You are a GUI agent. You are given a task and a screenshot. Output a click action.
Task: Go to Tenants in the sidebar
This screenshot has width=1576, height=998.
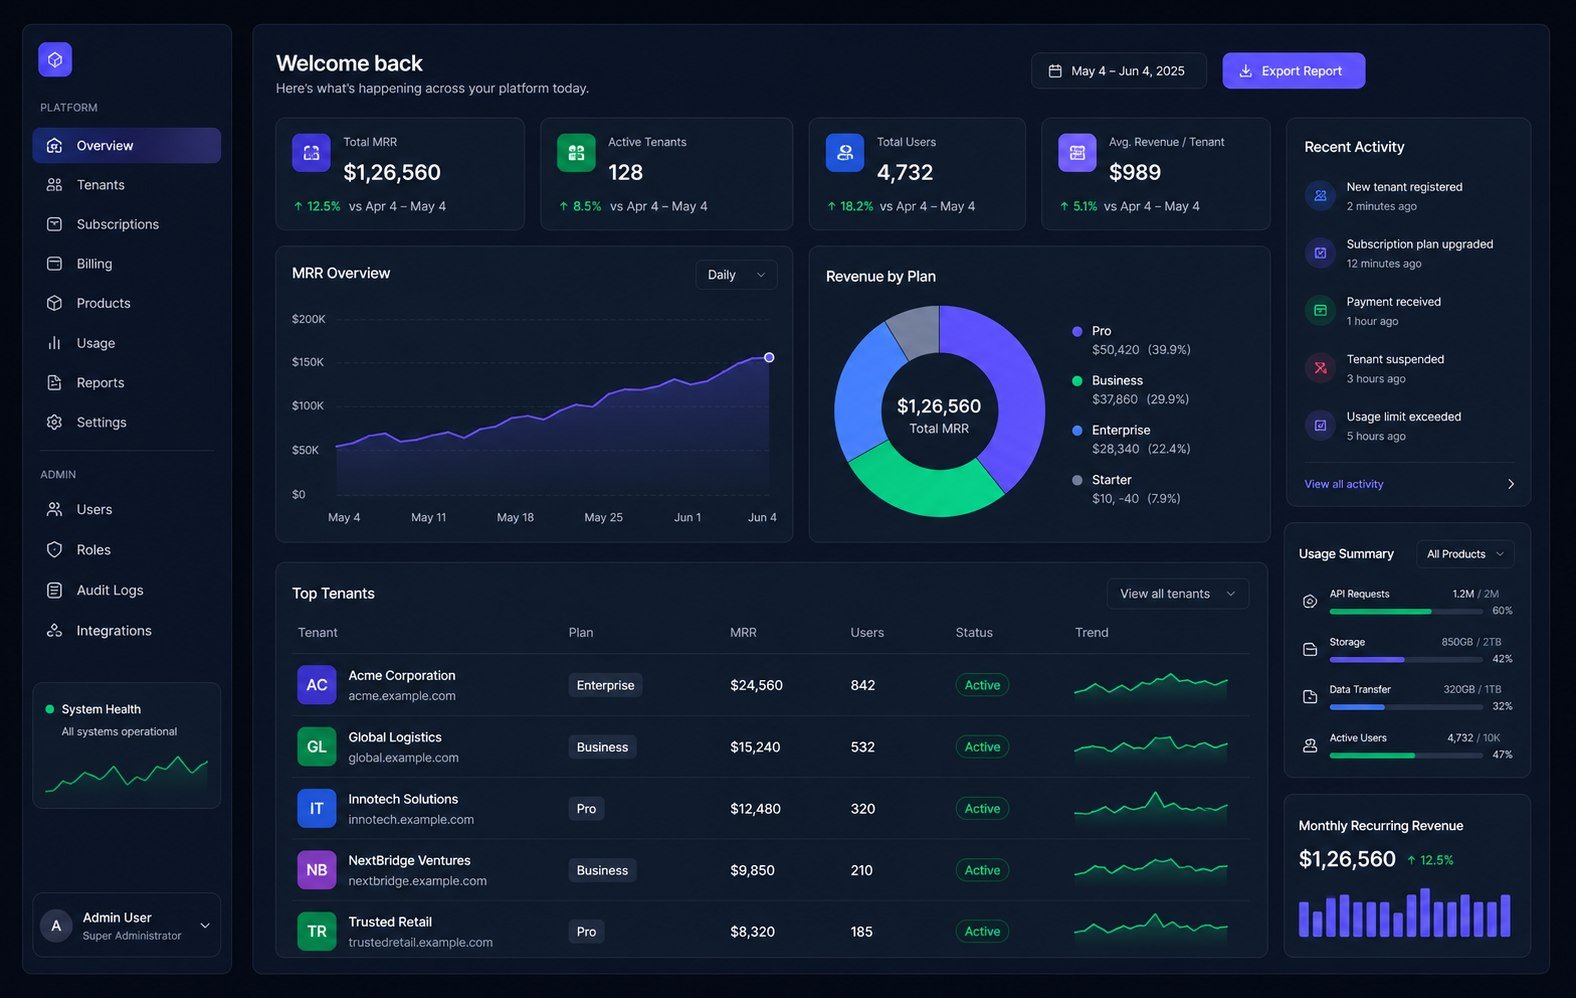pos(127,185)
